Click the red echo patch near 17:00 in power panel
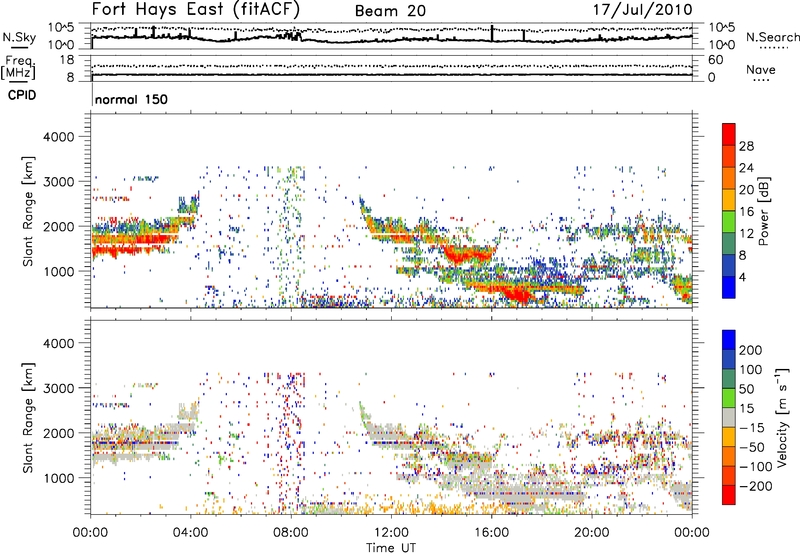The height and width of the screenshot is (554, 800). [x=517, y=294]
